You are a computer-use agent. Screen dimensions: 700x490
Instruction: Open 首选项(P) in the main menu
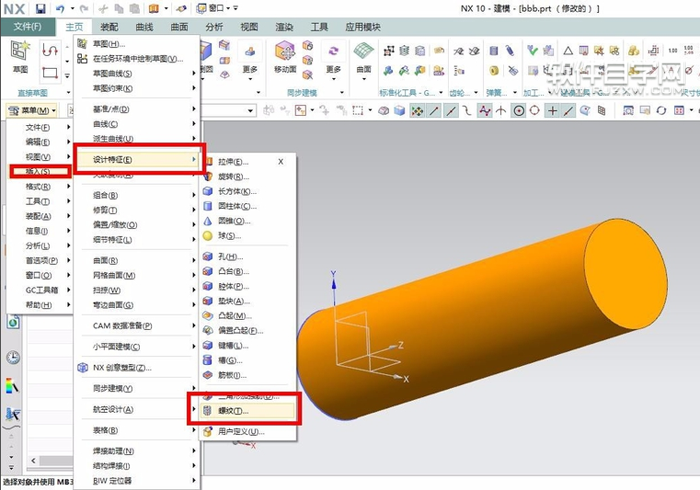tap(40, 260)
